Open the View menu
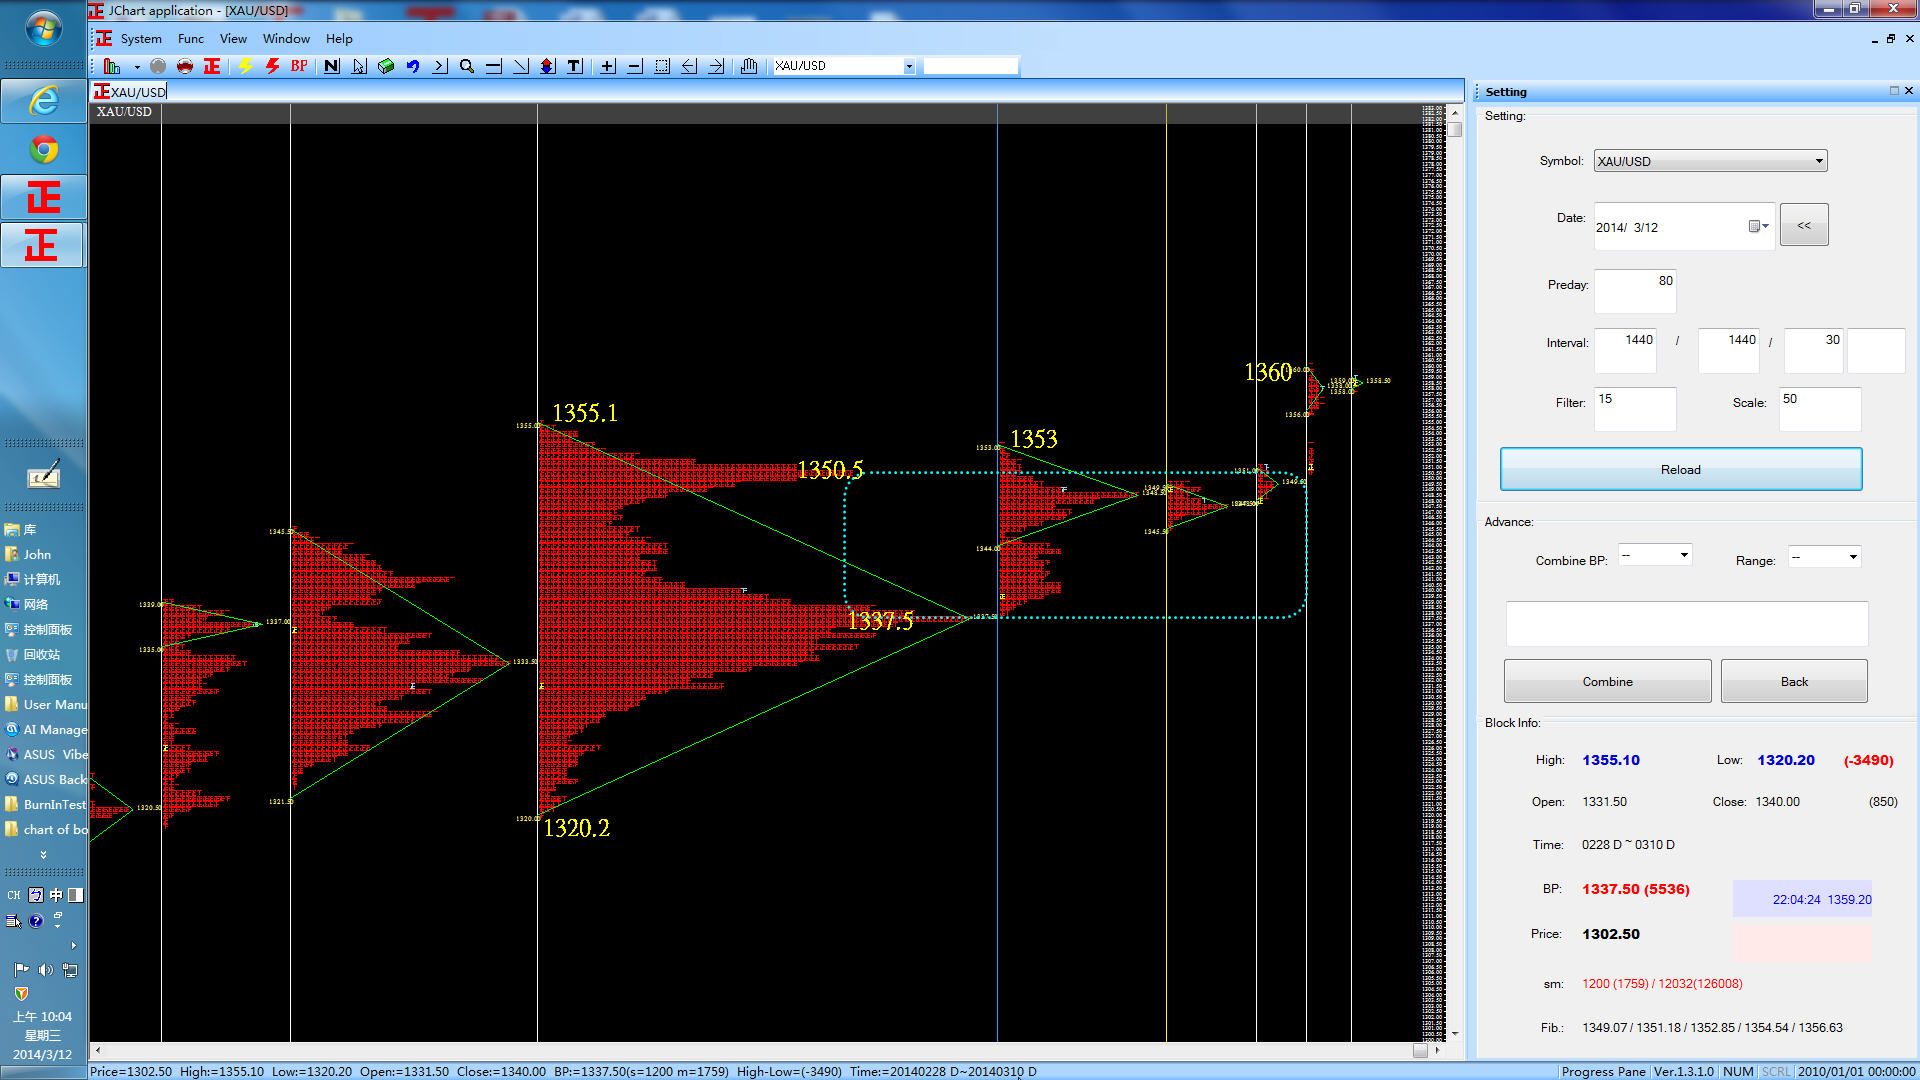 [233, 38]
